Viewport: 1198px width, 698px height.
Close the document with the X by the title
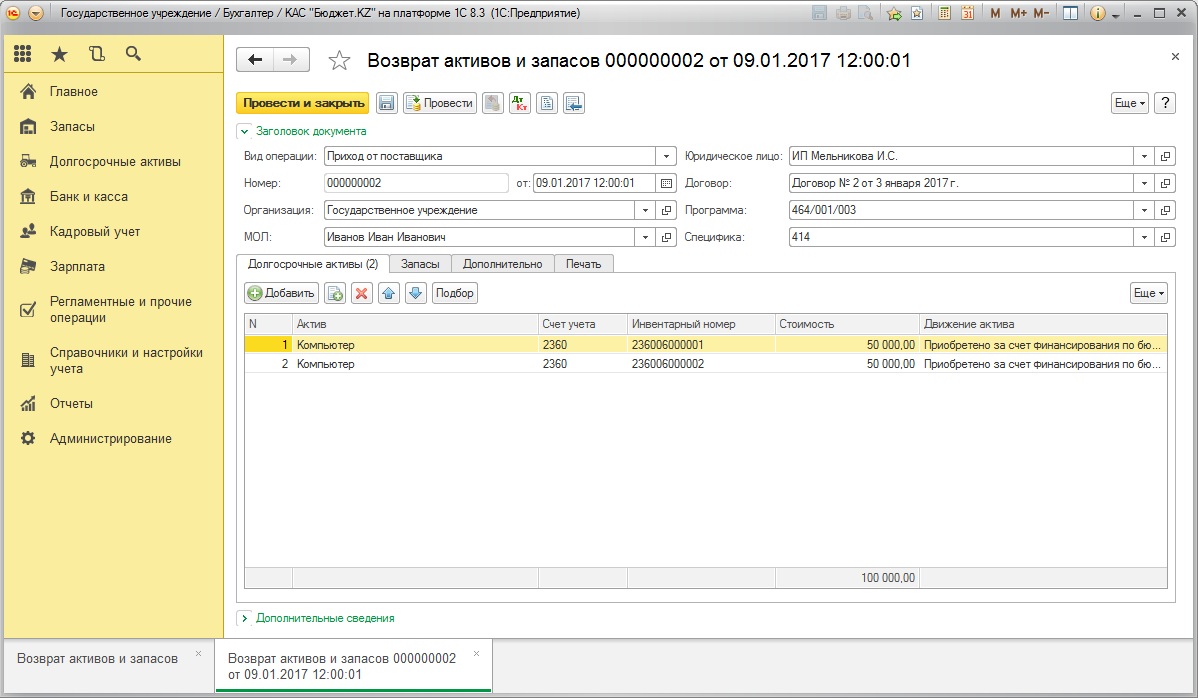[x=1175, y=57]
